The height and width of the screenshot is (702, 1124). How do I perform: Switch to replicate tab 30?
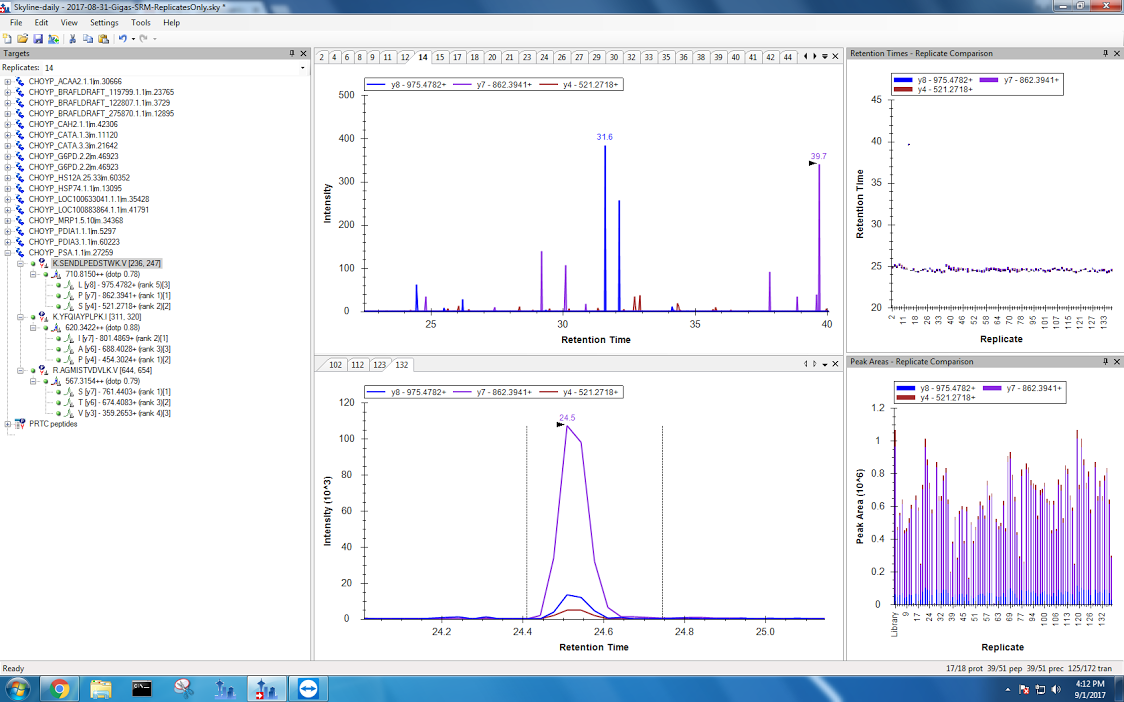(x=614, y=57)
